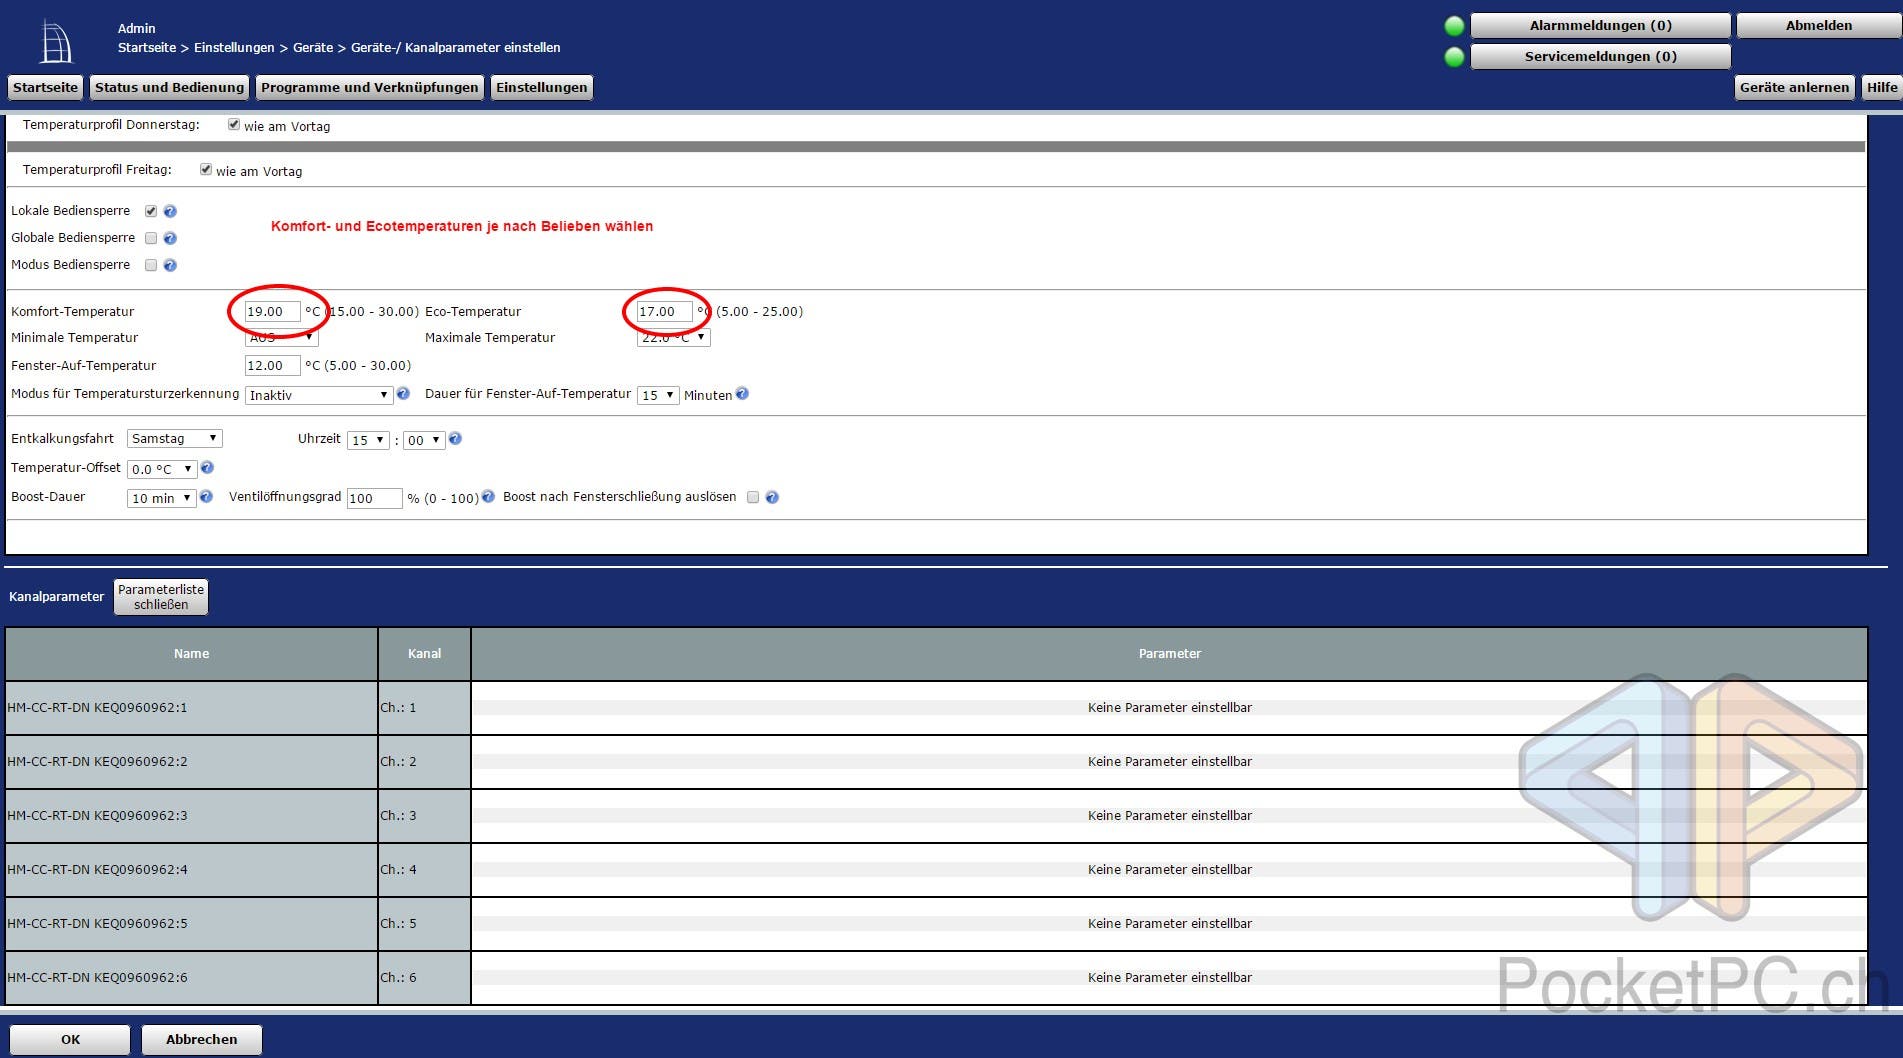The width and height of the screenshot is (1903, 1058).
Task: Click Abbrechen to cancel
Action: pos(201,1040)
